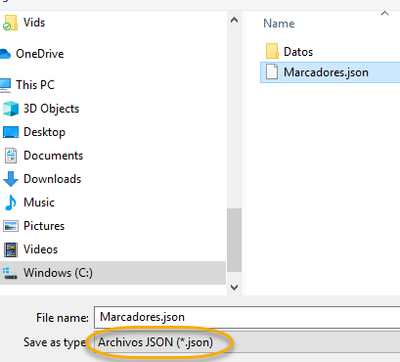Sort files by Name column header
The image size is (400, 362).
[279, 23]
